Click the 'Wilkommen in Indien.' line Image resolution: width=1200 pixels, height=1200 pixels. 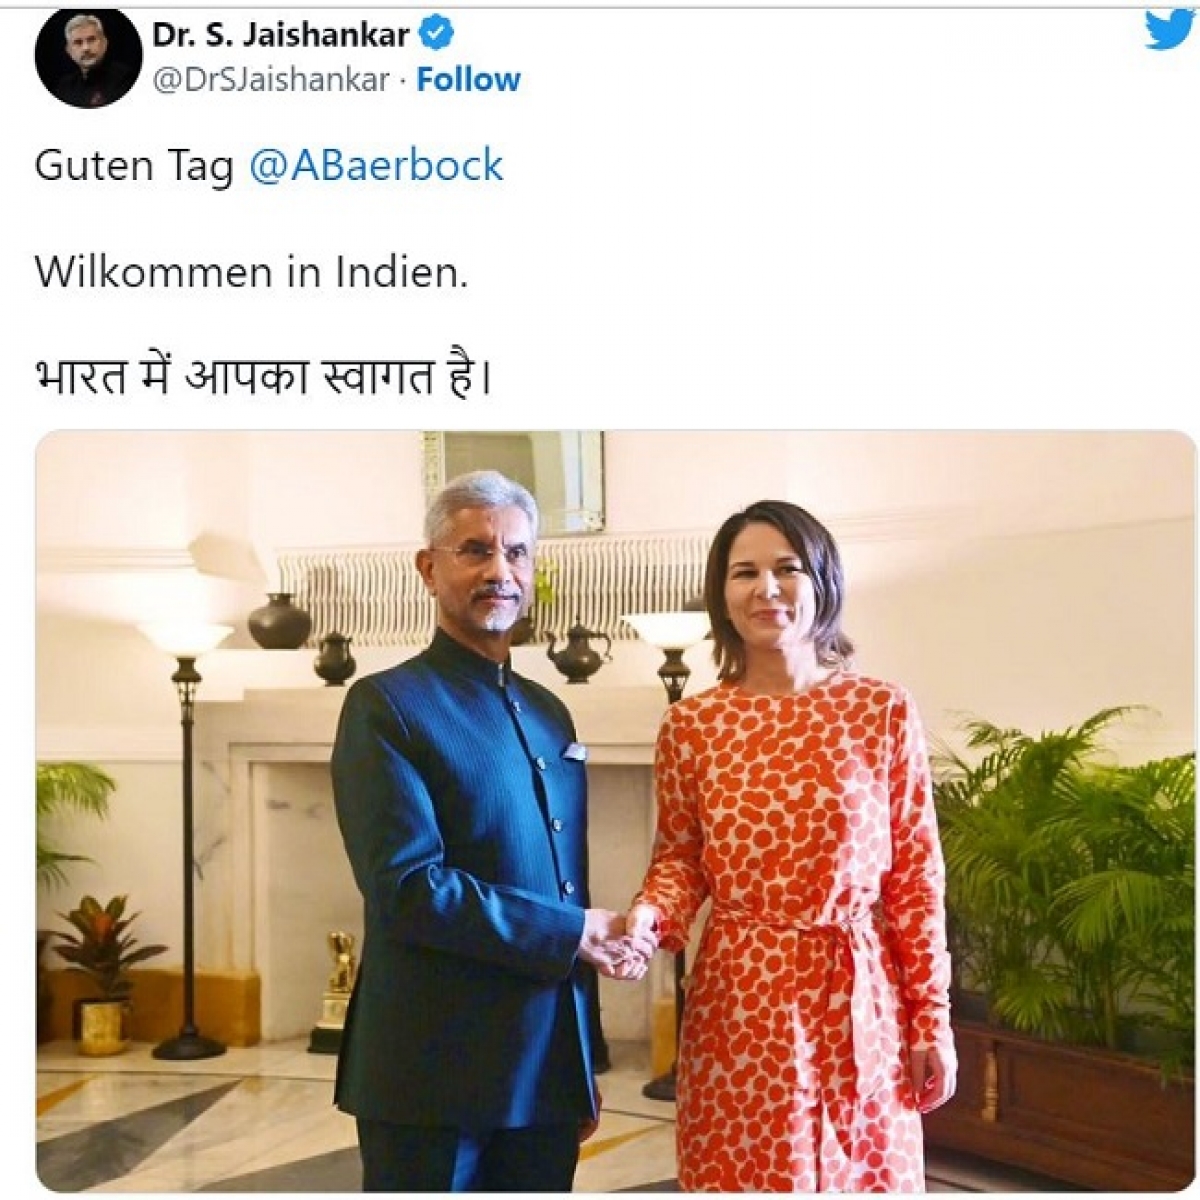(x=251, y=272)
